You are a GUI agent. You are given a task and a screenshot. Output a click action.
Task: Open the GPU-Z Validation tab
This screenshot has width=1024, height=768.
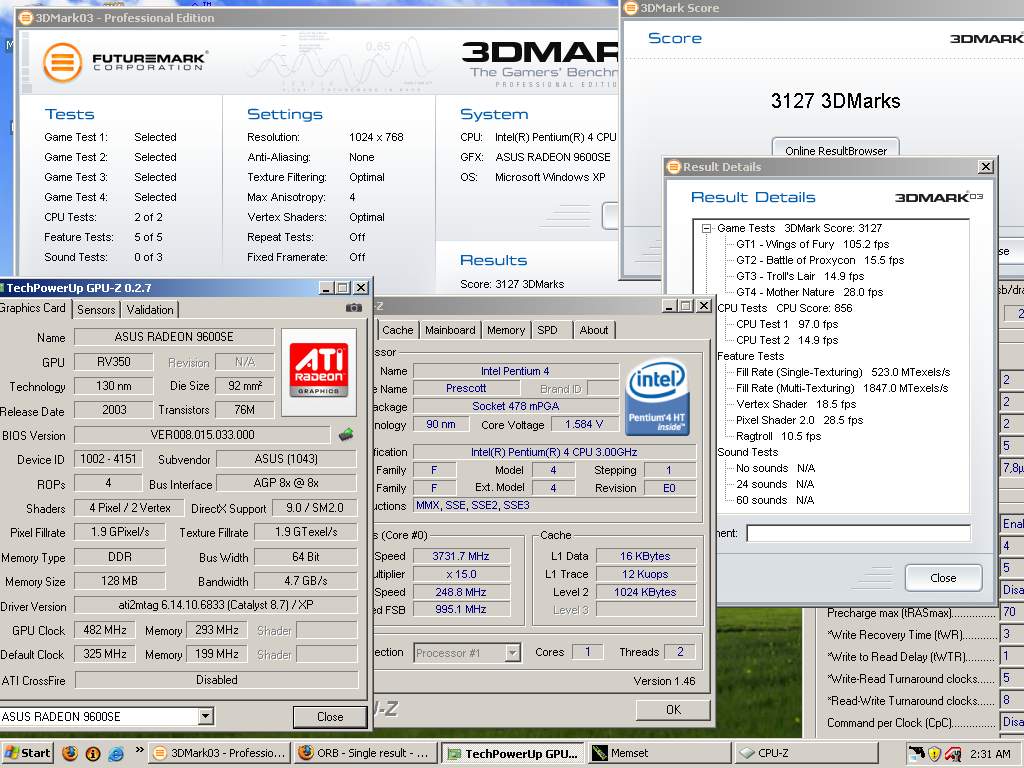(x=150, y=310)
